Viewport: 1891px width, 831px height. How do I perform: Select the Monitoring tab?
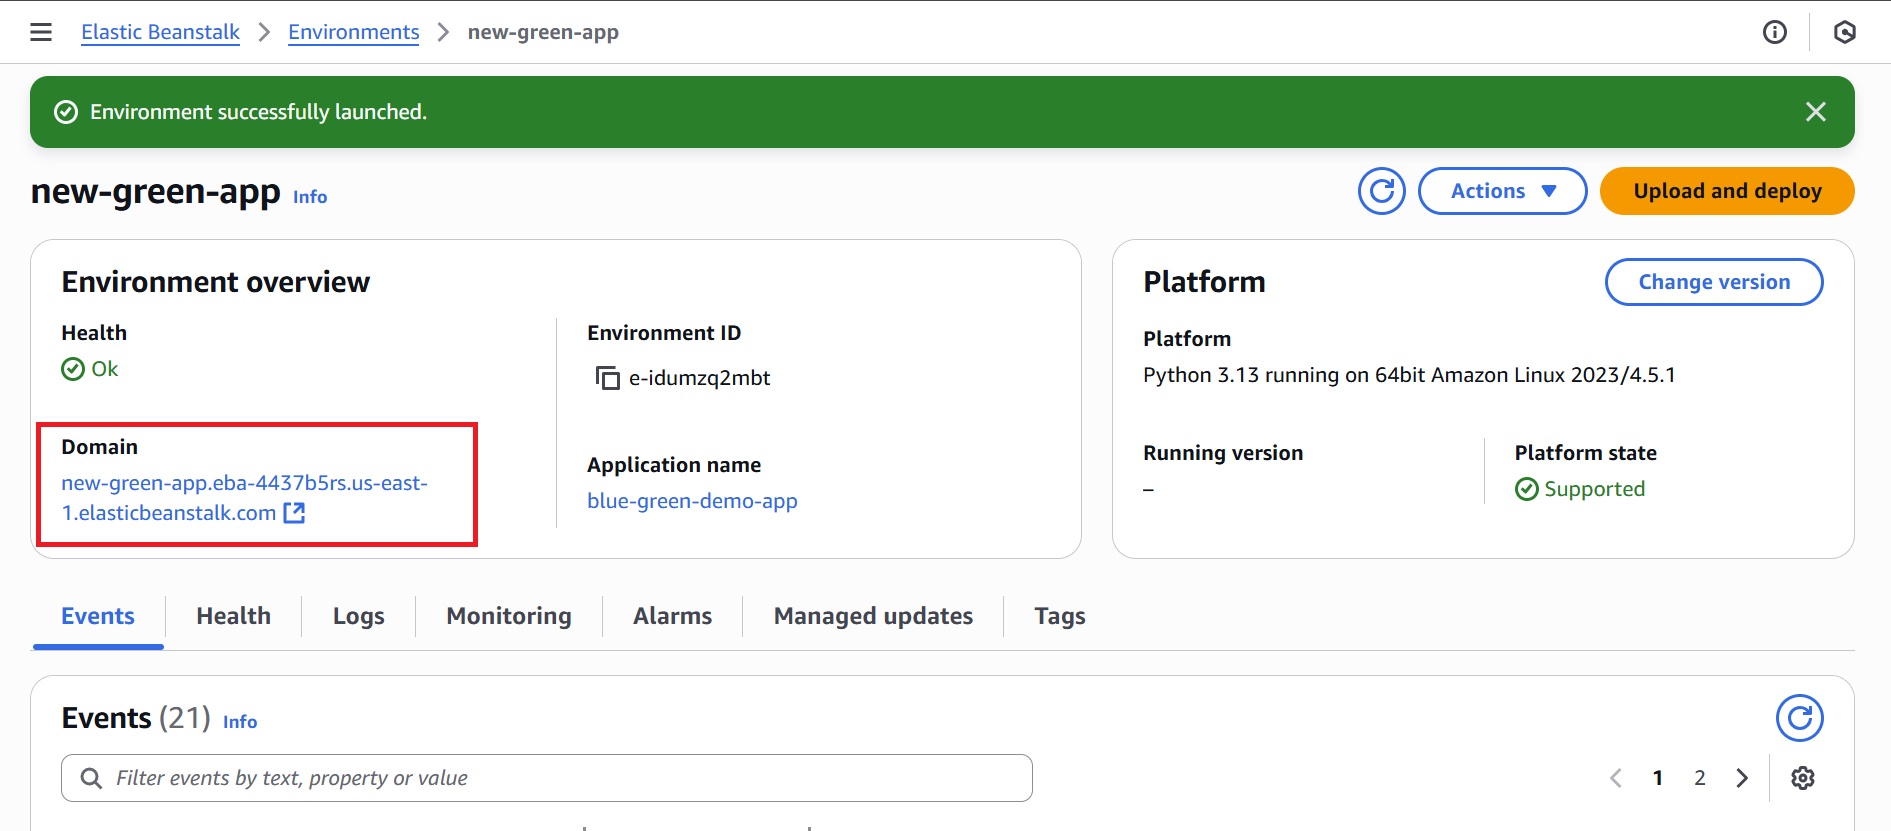[x=508, y=616]
